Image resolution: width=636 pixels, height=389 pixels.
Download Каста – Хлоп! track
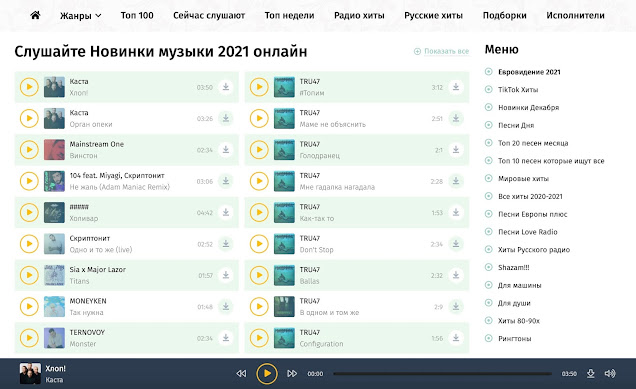(226, 87)
